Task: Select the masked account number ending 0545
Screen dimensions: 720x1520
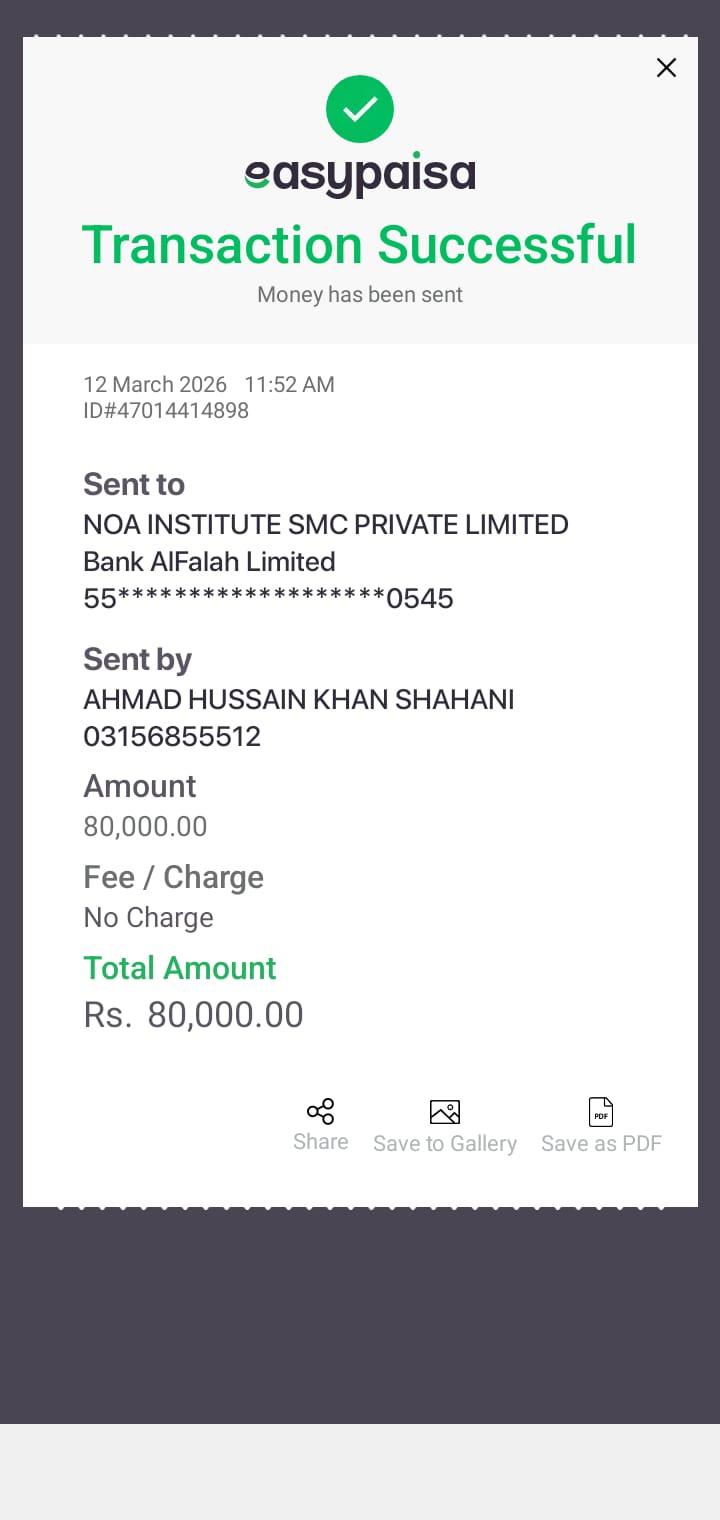Action: [x=268, y=598]
